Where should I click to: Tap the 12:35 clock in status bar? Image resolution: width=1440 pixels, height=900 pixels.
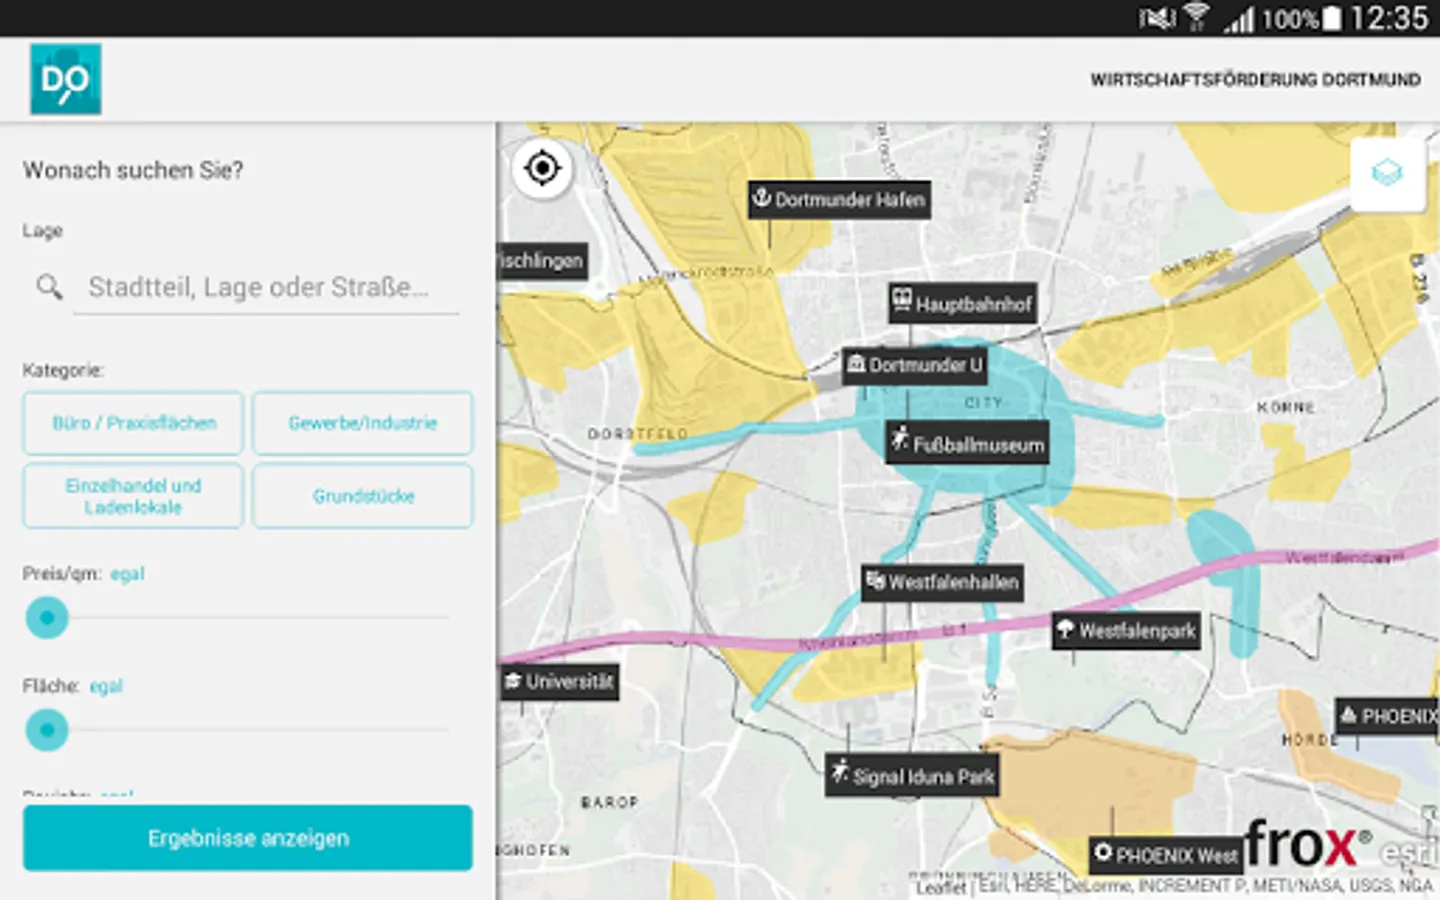click(x=1389, y=18)
